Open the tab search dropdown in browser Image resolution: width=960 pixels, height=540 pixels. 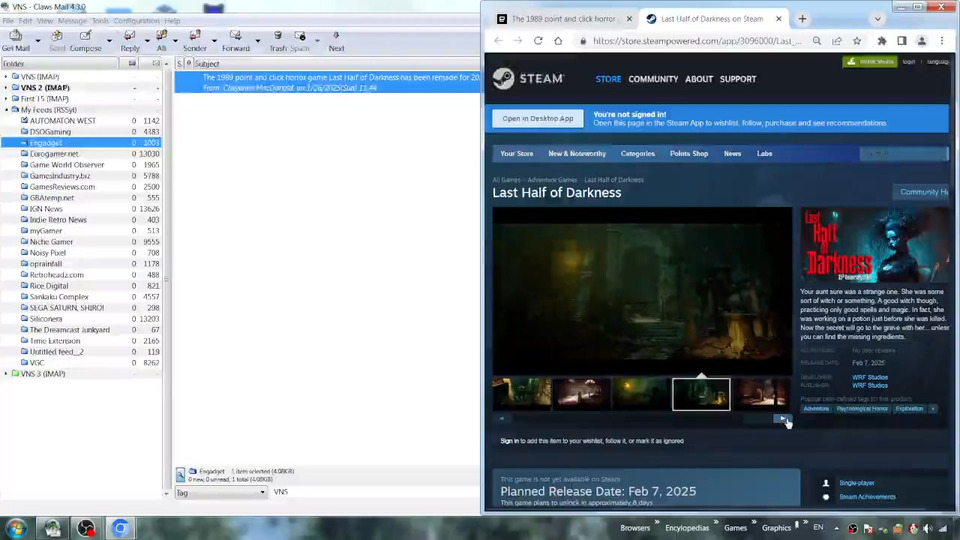[877, 19]
